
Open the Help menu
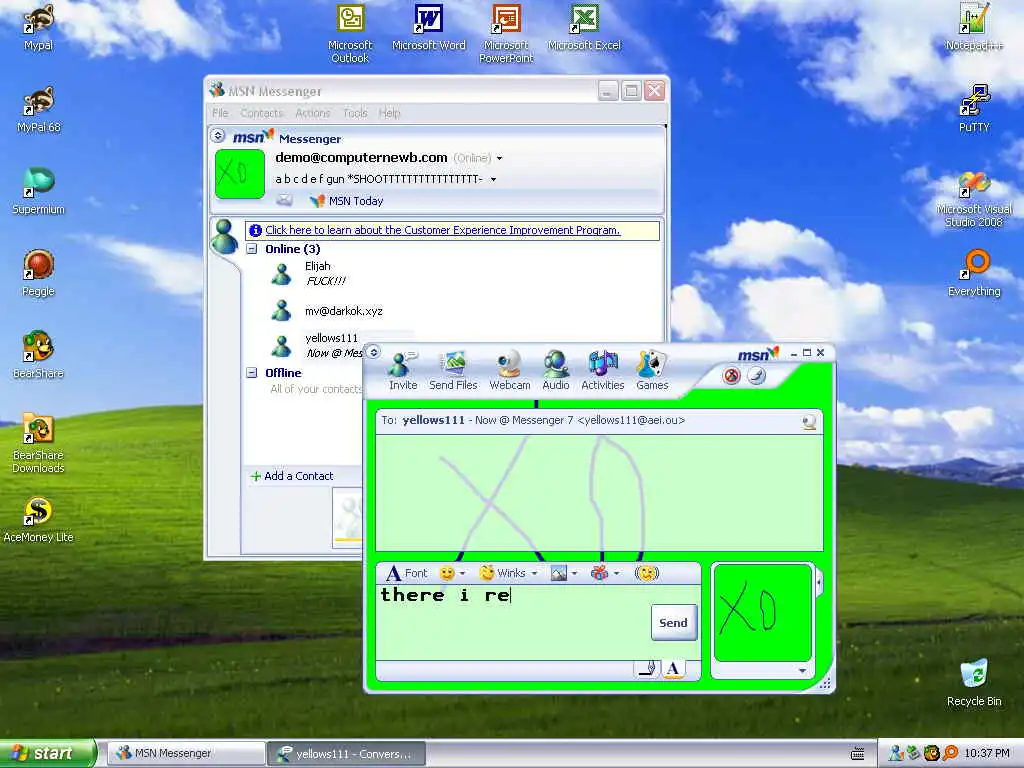(x=389, y=113)
